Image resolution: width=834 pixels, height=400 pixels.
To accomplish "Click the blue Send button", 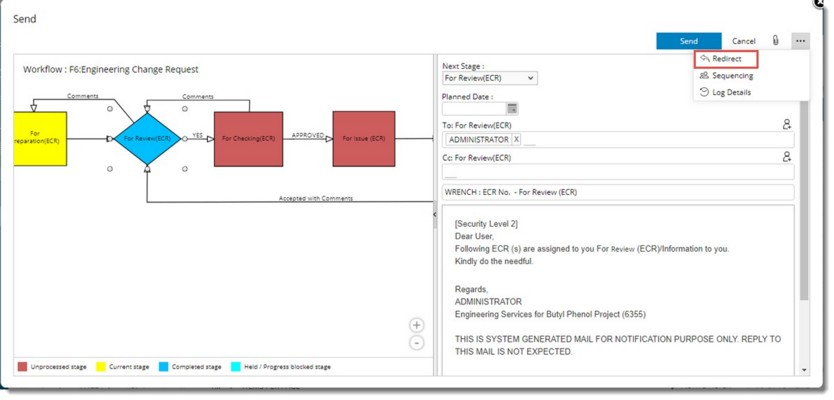I will 688,41.
